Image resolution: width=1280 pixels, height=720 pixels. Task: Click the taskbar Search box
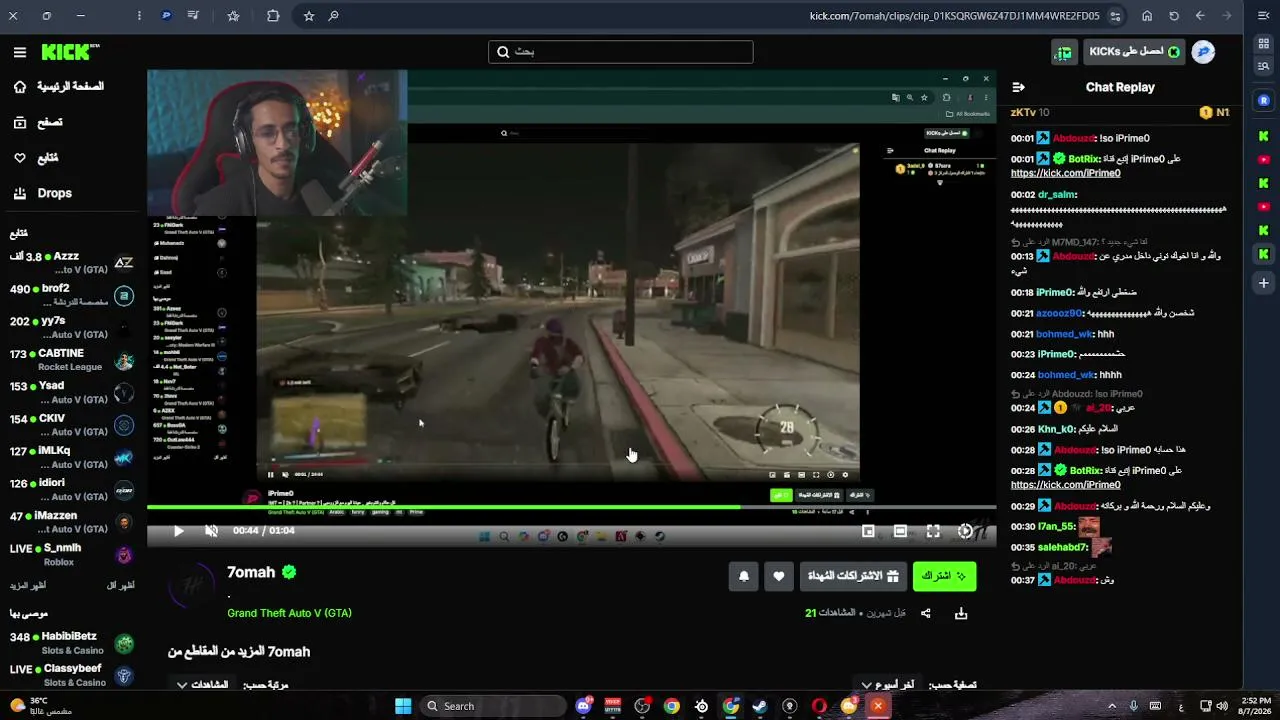click(x=492, y=706)
